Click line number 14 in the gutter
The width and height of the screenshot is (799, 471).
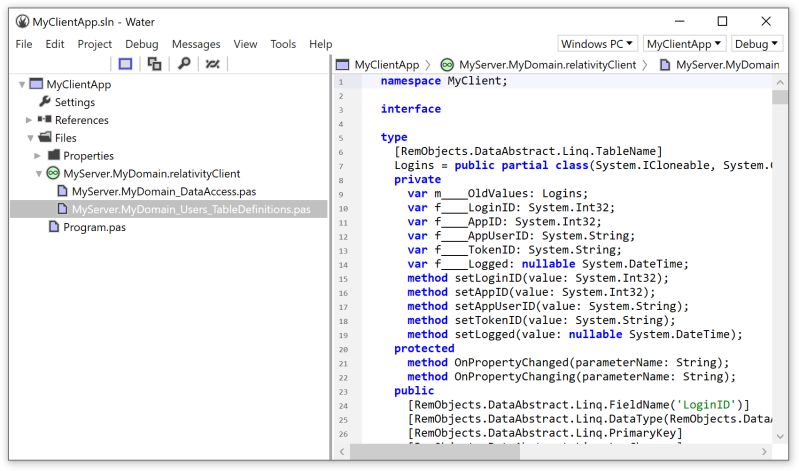click(x=343, y=265)
